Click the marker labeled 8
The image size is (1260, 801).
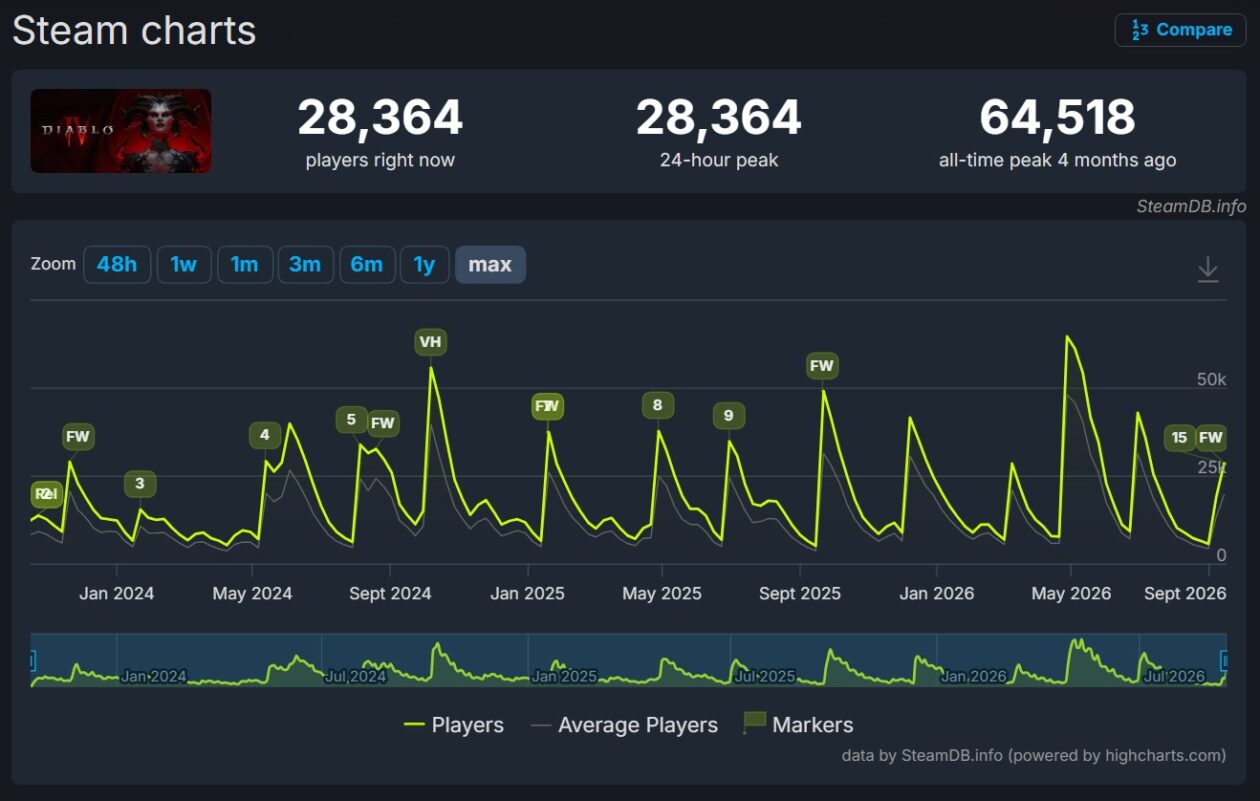tap(657, 405)
